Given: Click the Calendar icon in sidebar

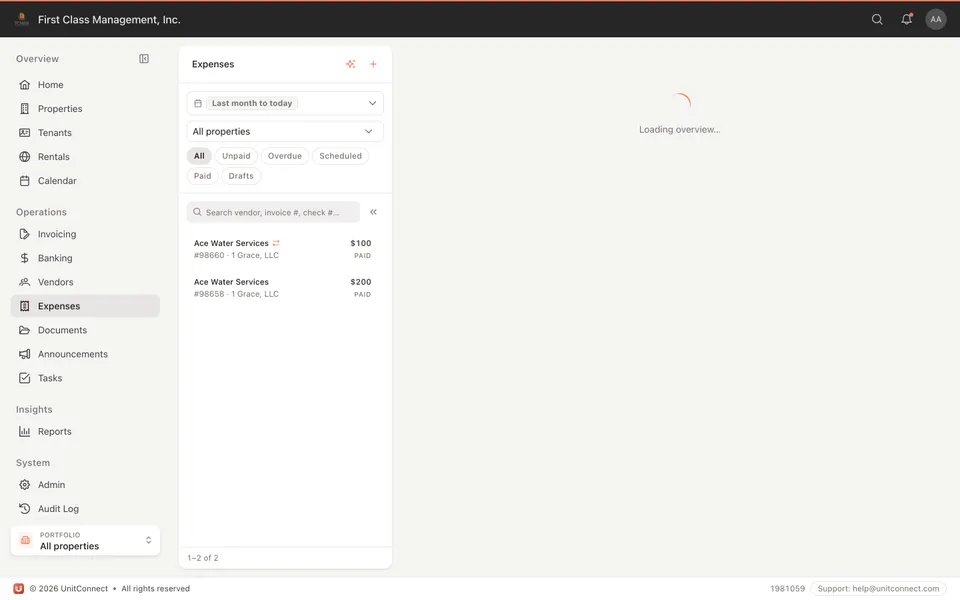Looking at the screenshot, I should pyautogui.click(x=24, y=181).
